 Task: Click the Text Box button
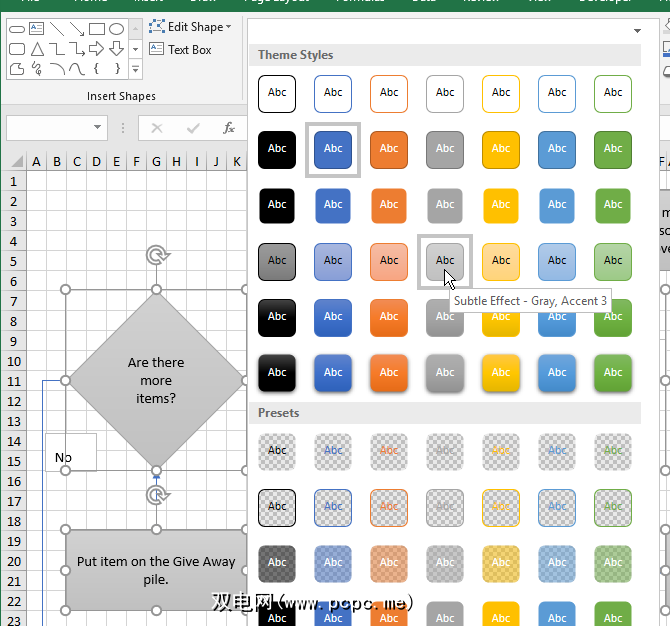tap(180, 50)
